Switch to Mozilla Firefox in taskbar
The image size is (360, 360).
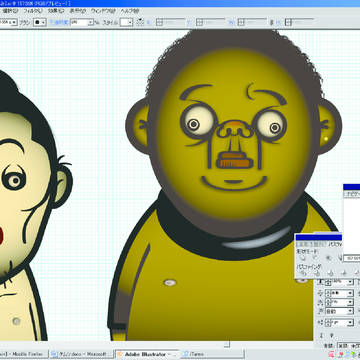(24, 354)
